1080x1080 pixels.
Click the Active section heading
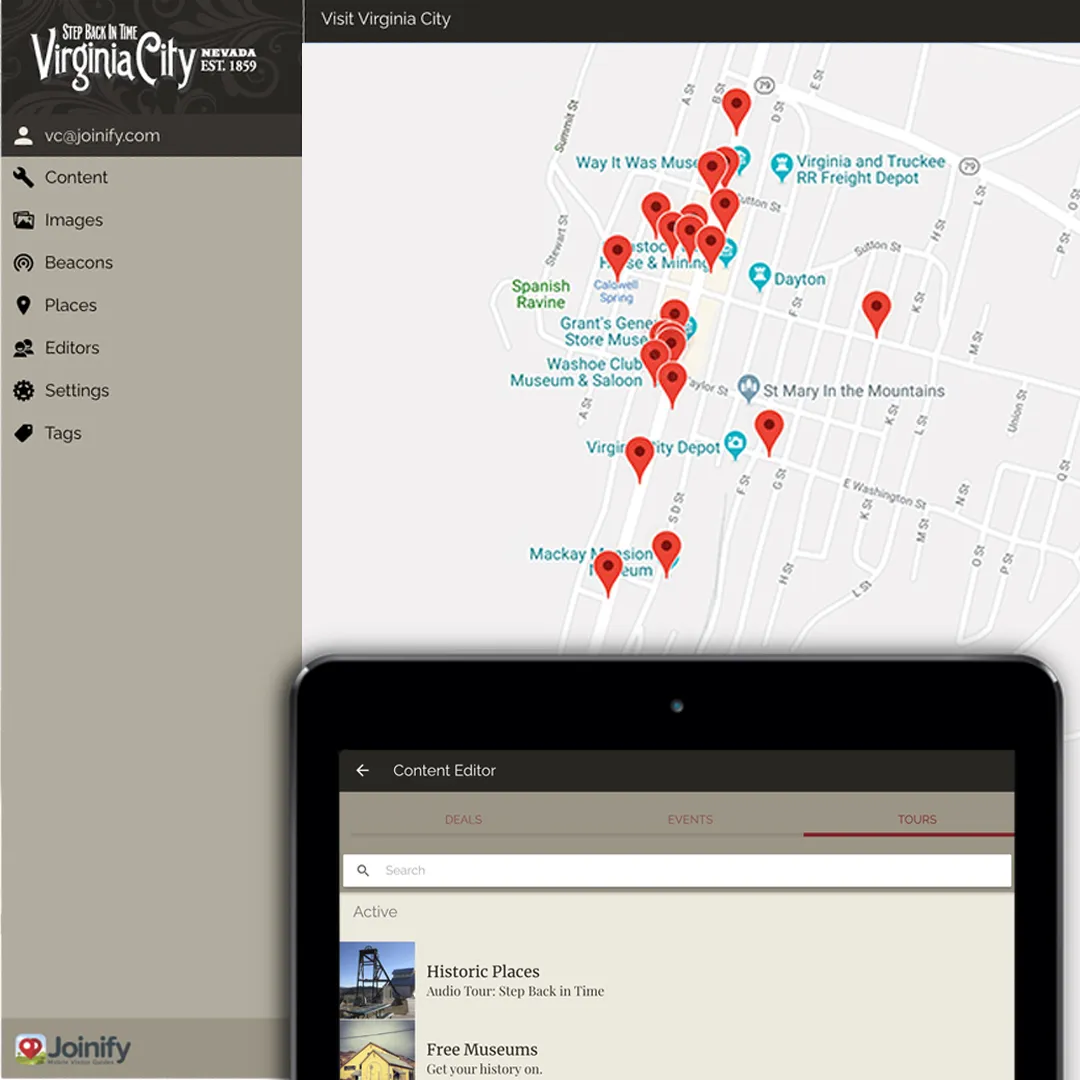pos(375,911)
